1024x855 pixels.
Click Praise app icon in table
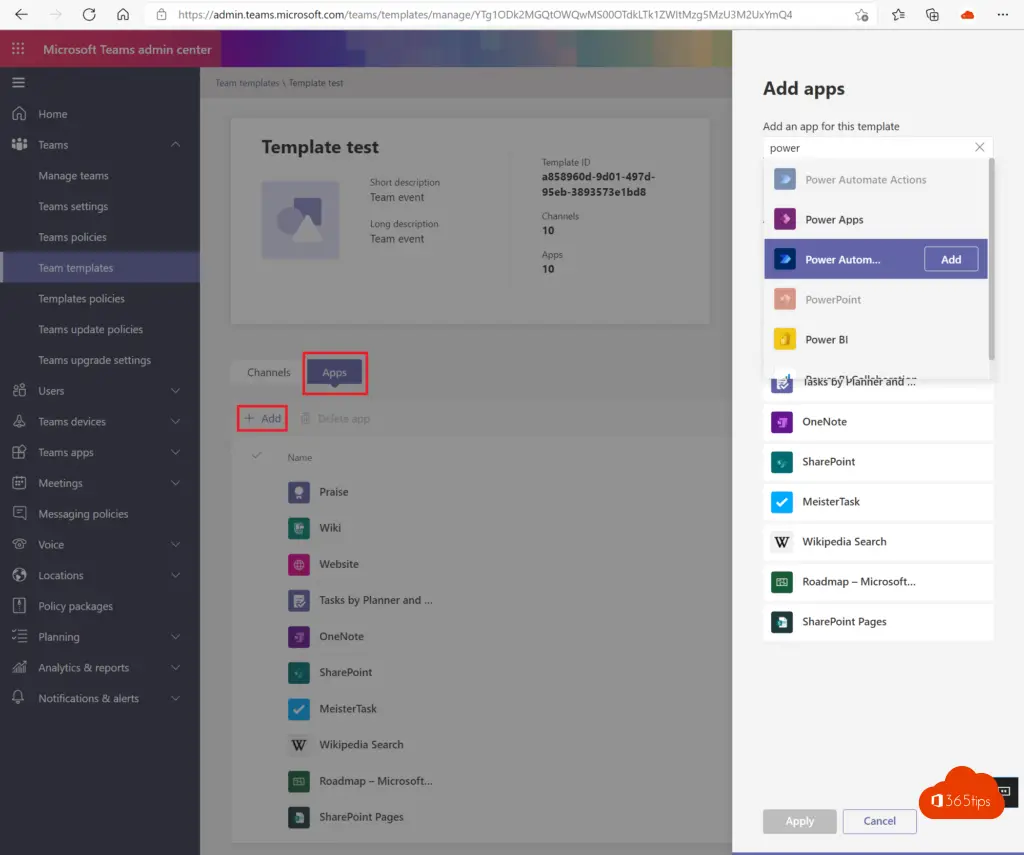298,492
